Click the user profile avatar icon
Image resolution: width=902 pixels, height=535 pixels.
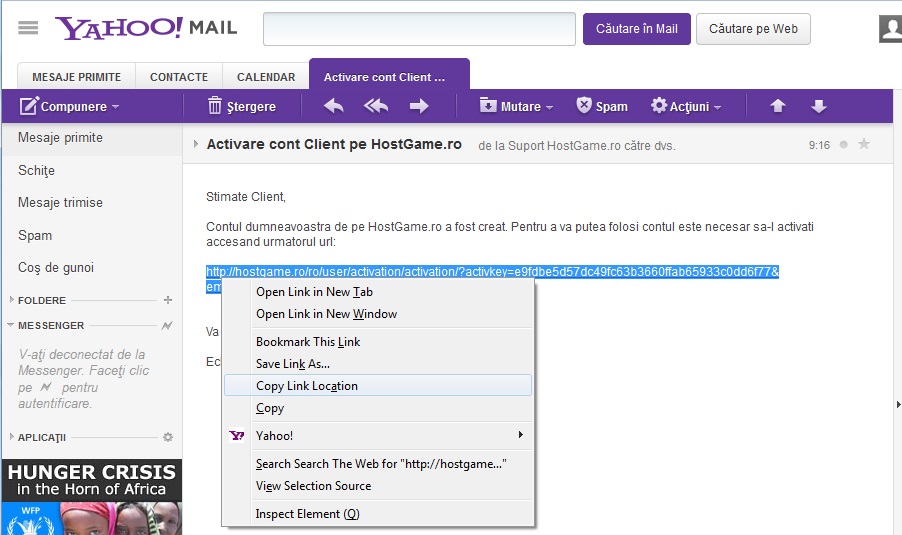890,29
